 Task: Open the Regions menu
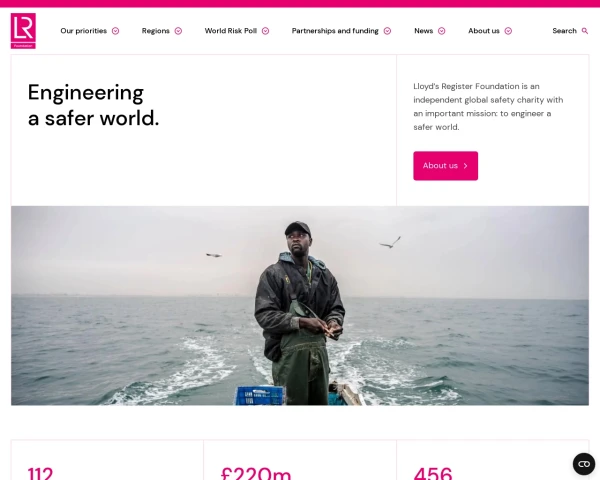click(x=155, y=31)
